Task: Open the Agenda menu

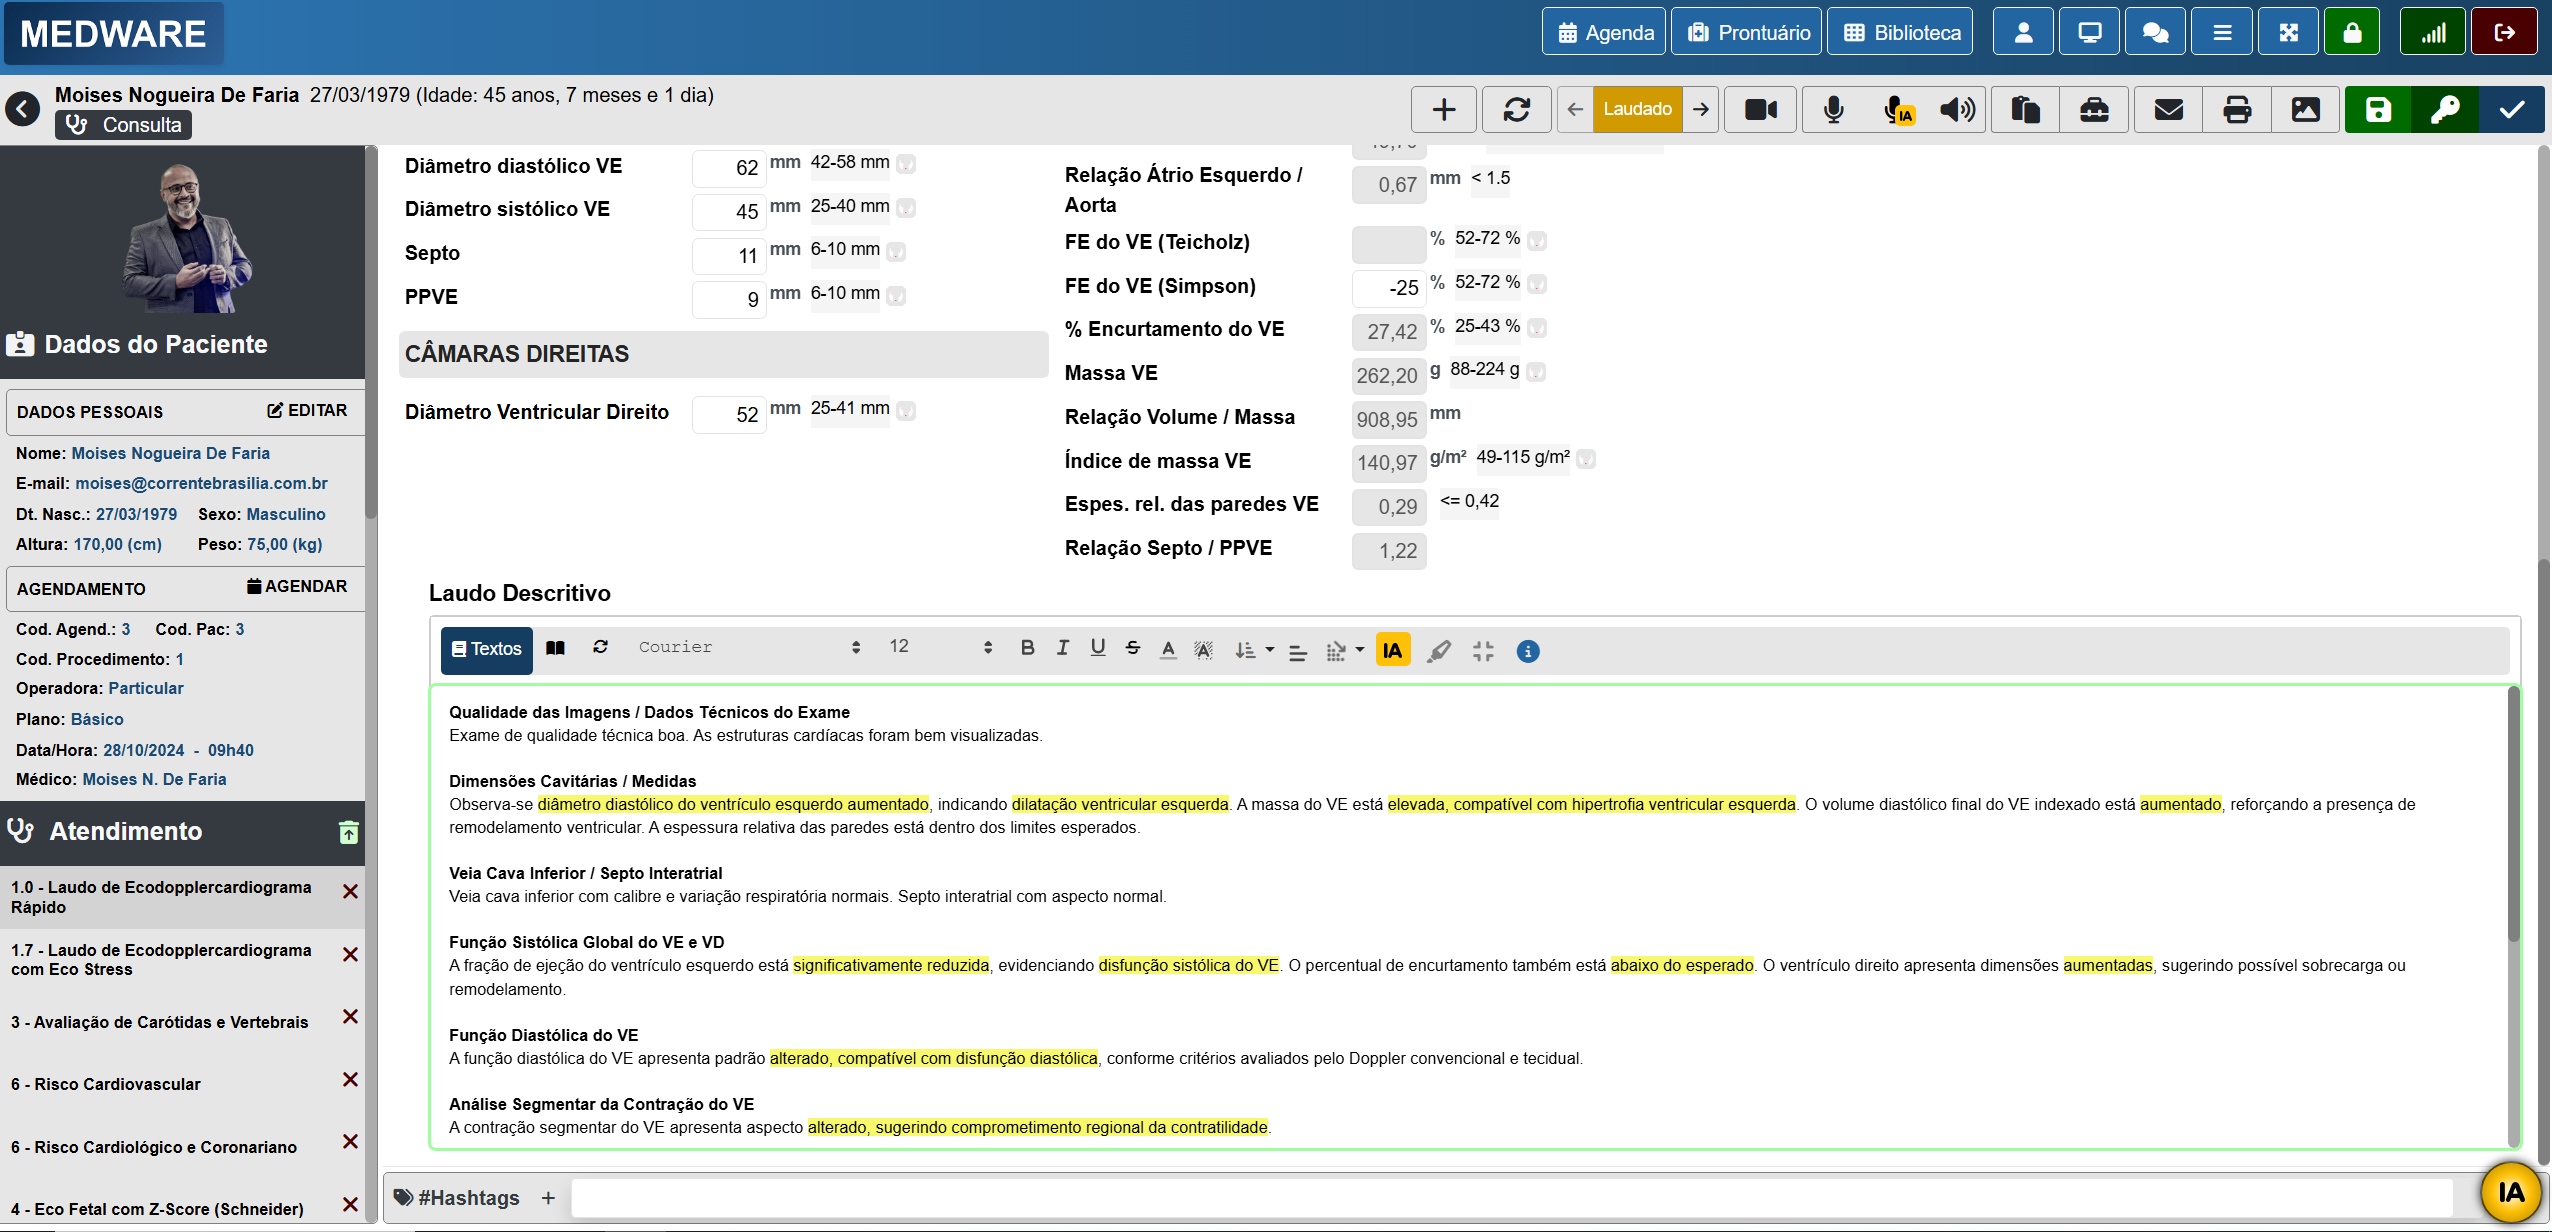Action: (x=1604, y=33)
